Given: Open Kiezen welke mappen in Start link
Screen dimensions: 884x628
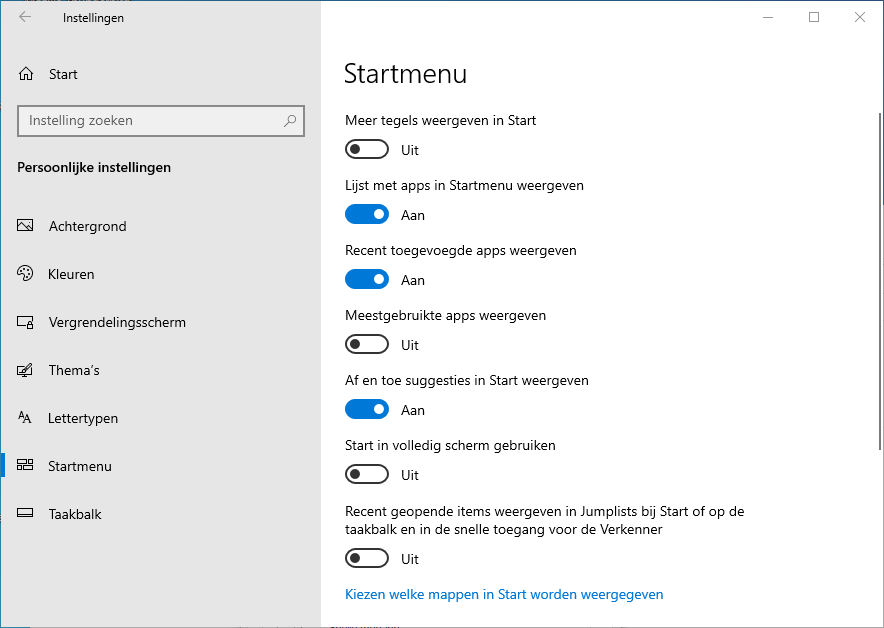Looking at the screenshot, I should pos(504,594).
